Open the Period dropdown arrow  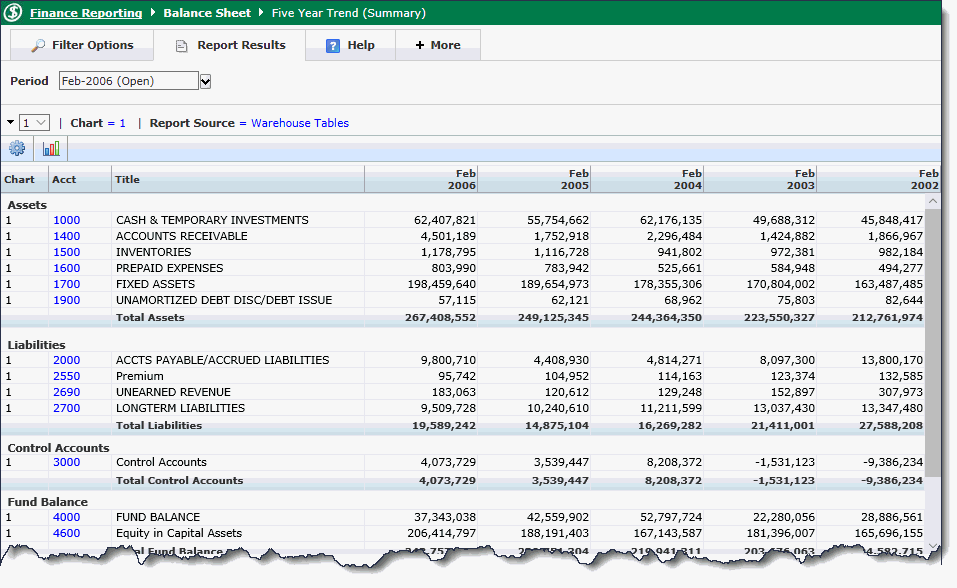pos(205,81)
